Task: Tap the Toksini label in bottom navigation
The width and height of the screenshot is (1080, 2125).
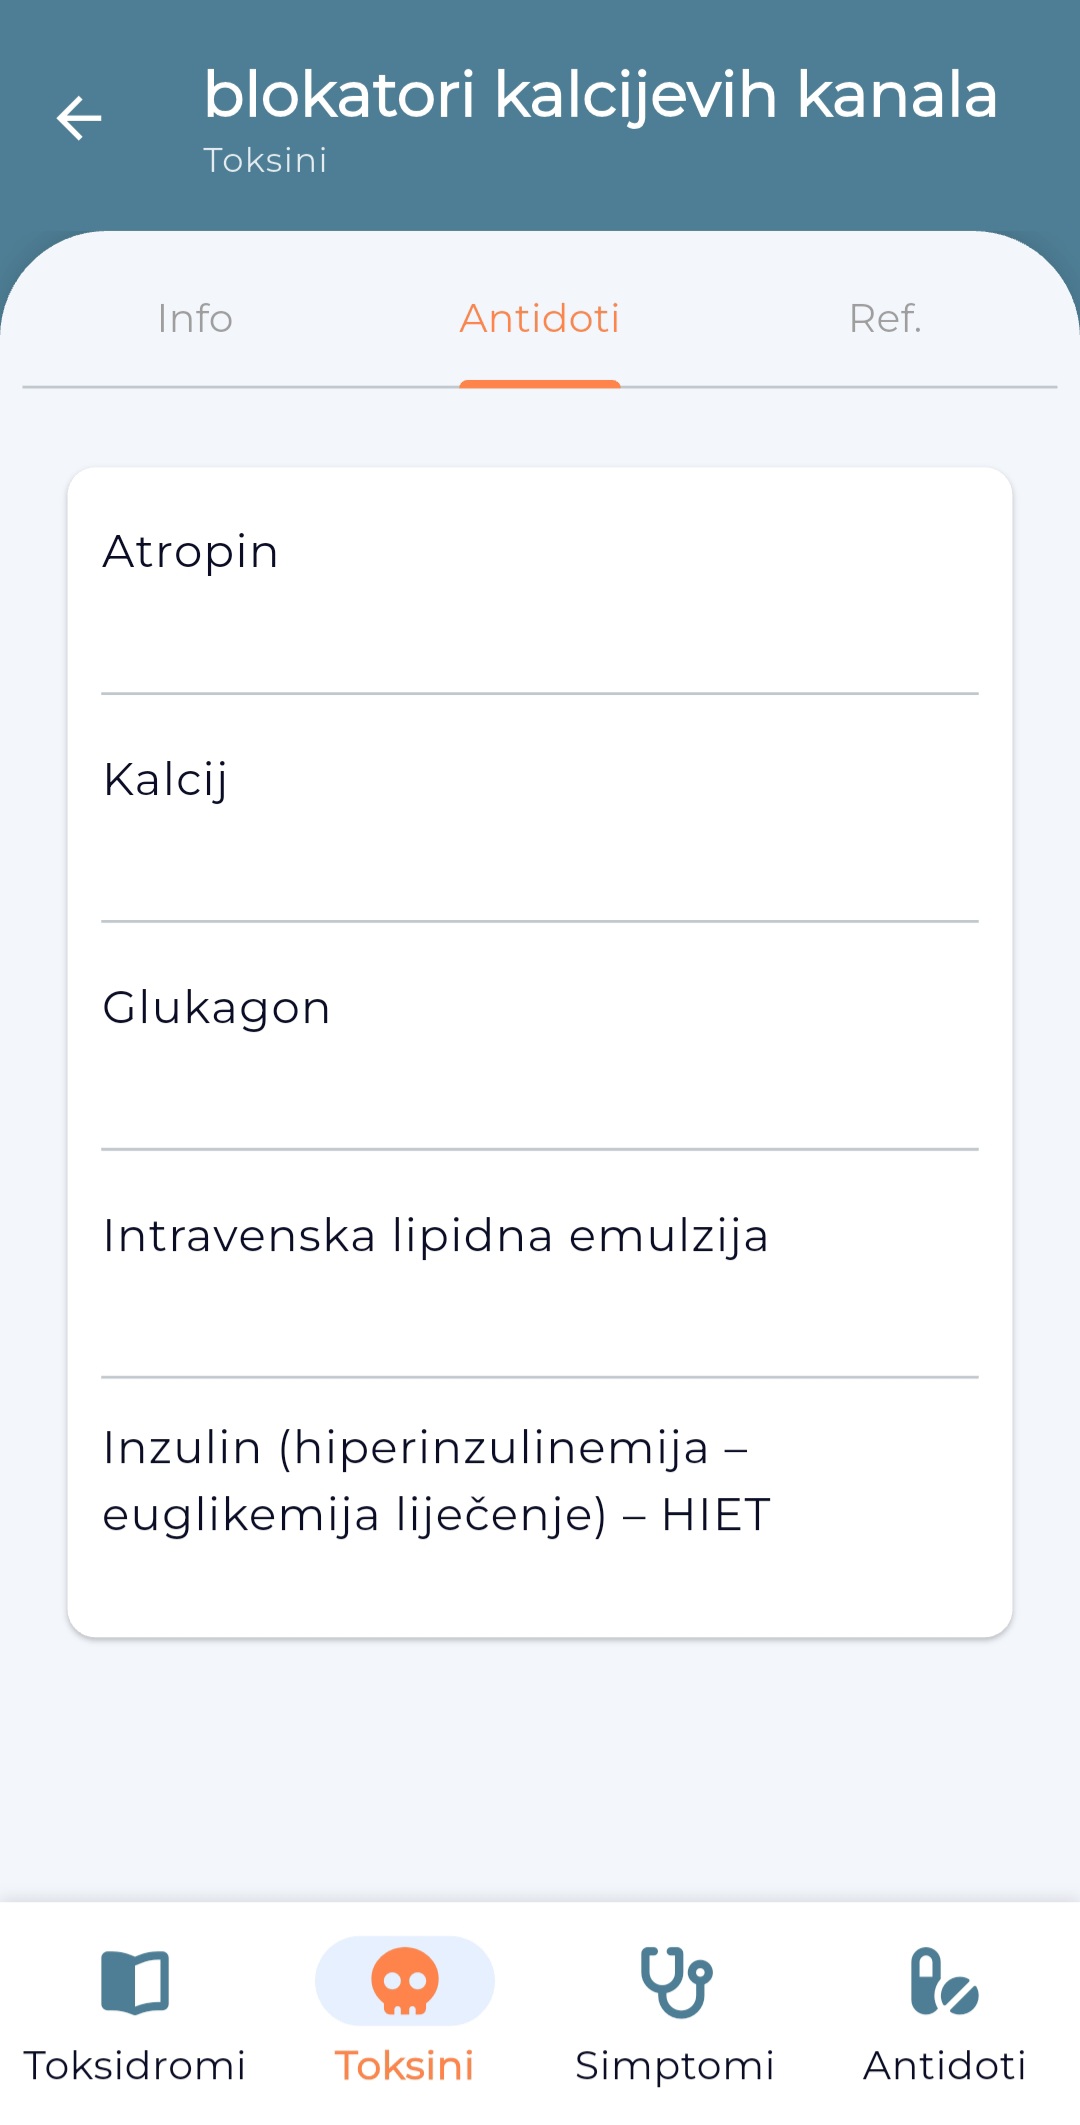Action: pyautogui.click(x=405, y=2066)
